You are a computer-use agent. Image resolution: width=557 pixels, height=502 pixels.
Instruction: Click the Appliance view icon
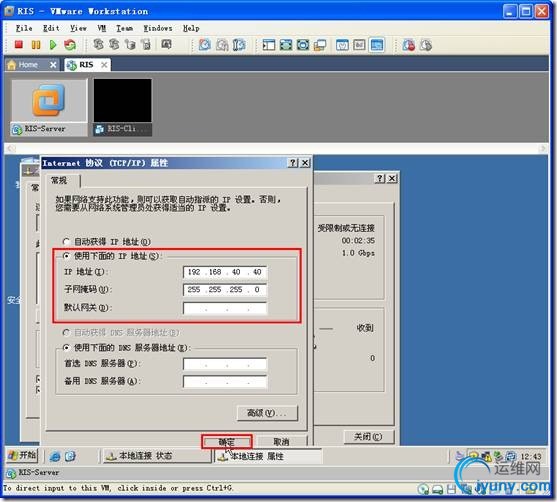pos(359,45)
